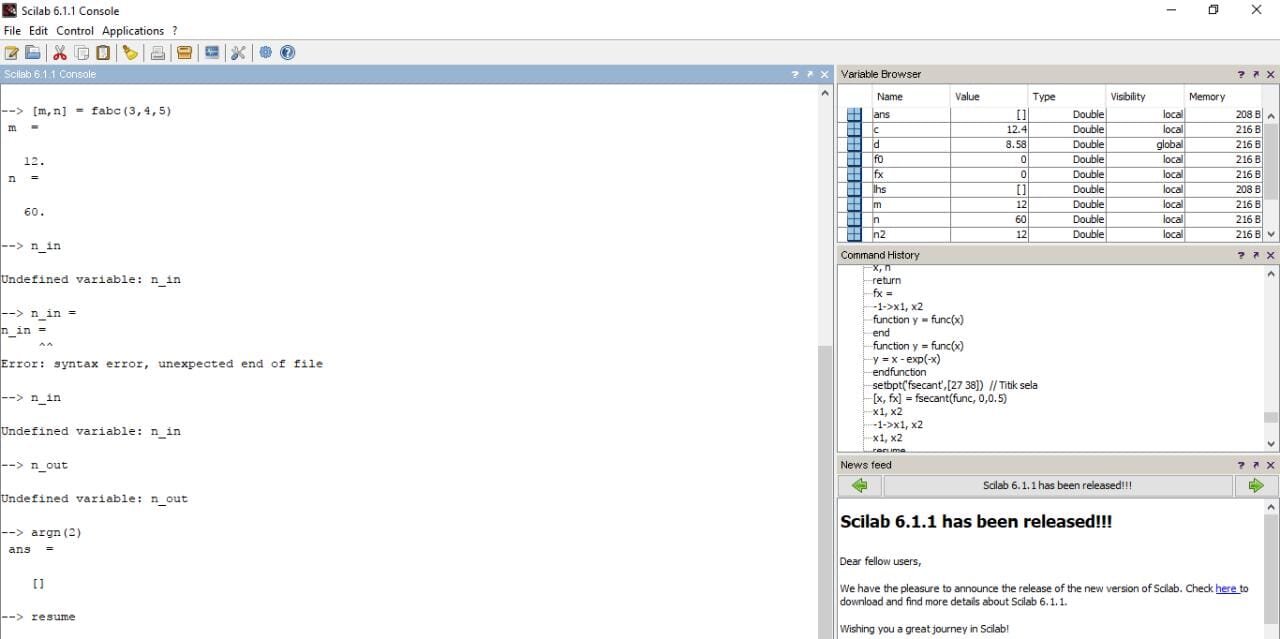Undock the Variable Browser panel

point(1255,75)
